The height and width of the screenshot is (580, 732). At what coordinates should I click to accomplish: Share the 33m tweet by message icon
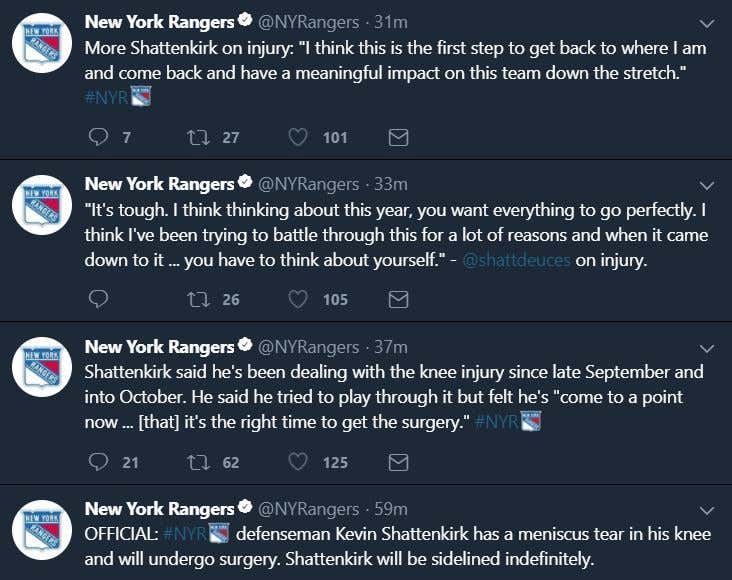(398, 299)
